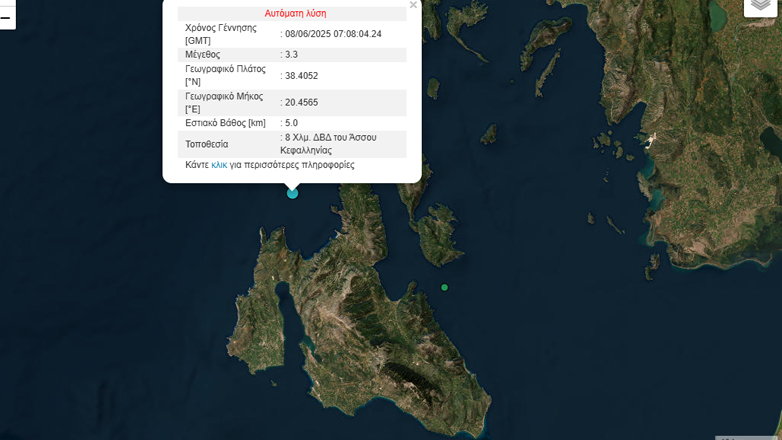The image size is (782, 440).
Task: Open the map layers control
Action: pyautogui.click(x=760, y=5)
